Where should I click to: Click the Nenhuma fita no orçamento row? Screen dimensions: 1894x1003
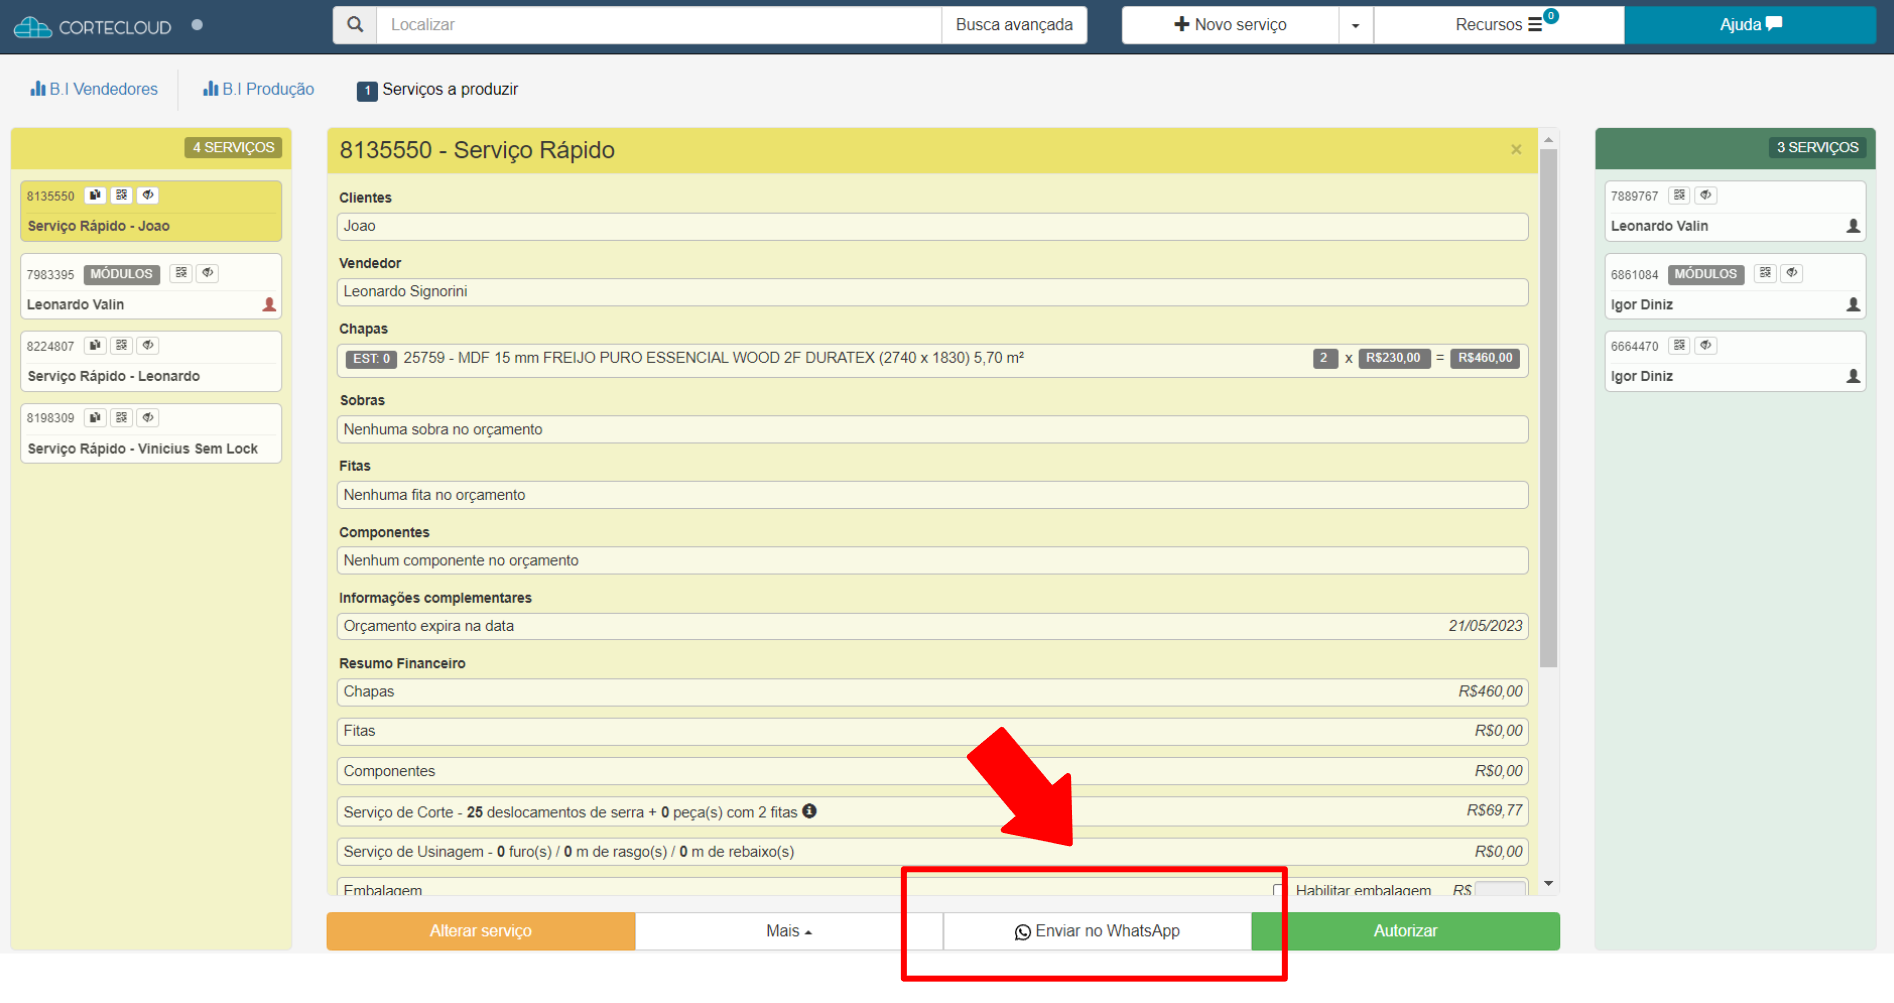tap(932, 495)
